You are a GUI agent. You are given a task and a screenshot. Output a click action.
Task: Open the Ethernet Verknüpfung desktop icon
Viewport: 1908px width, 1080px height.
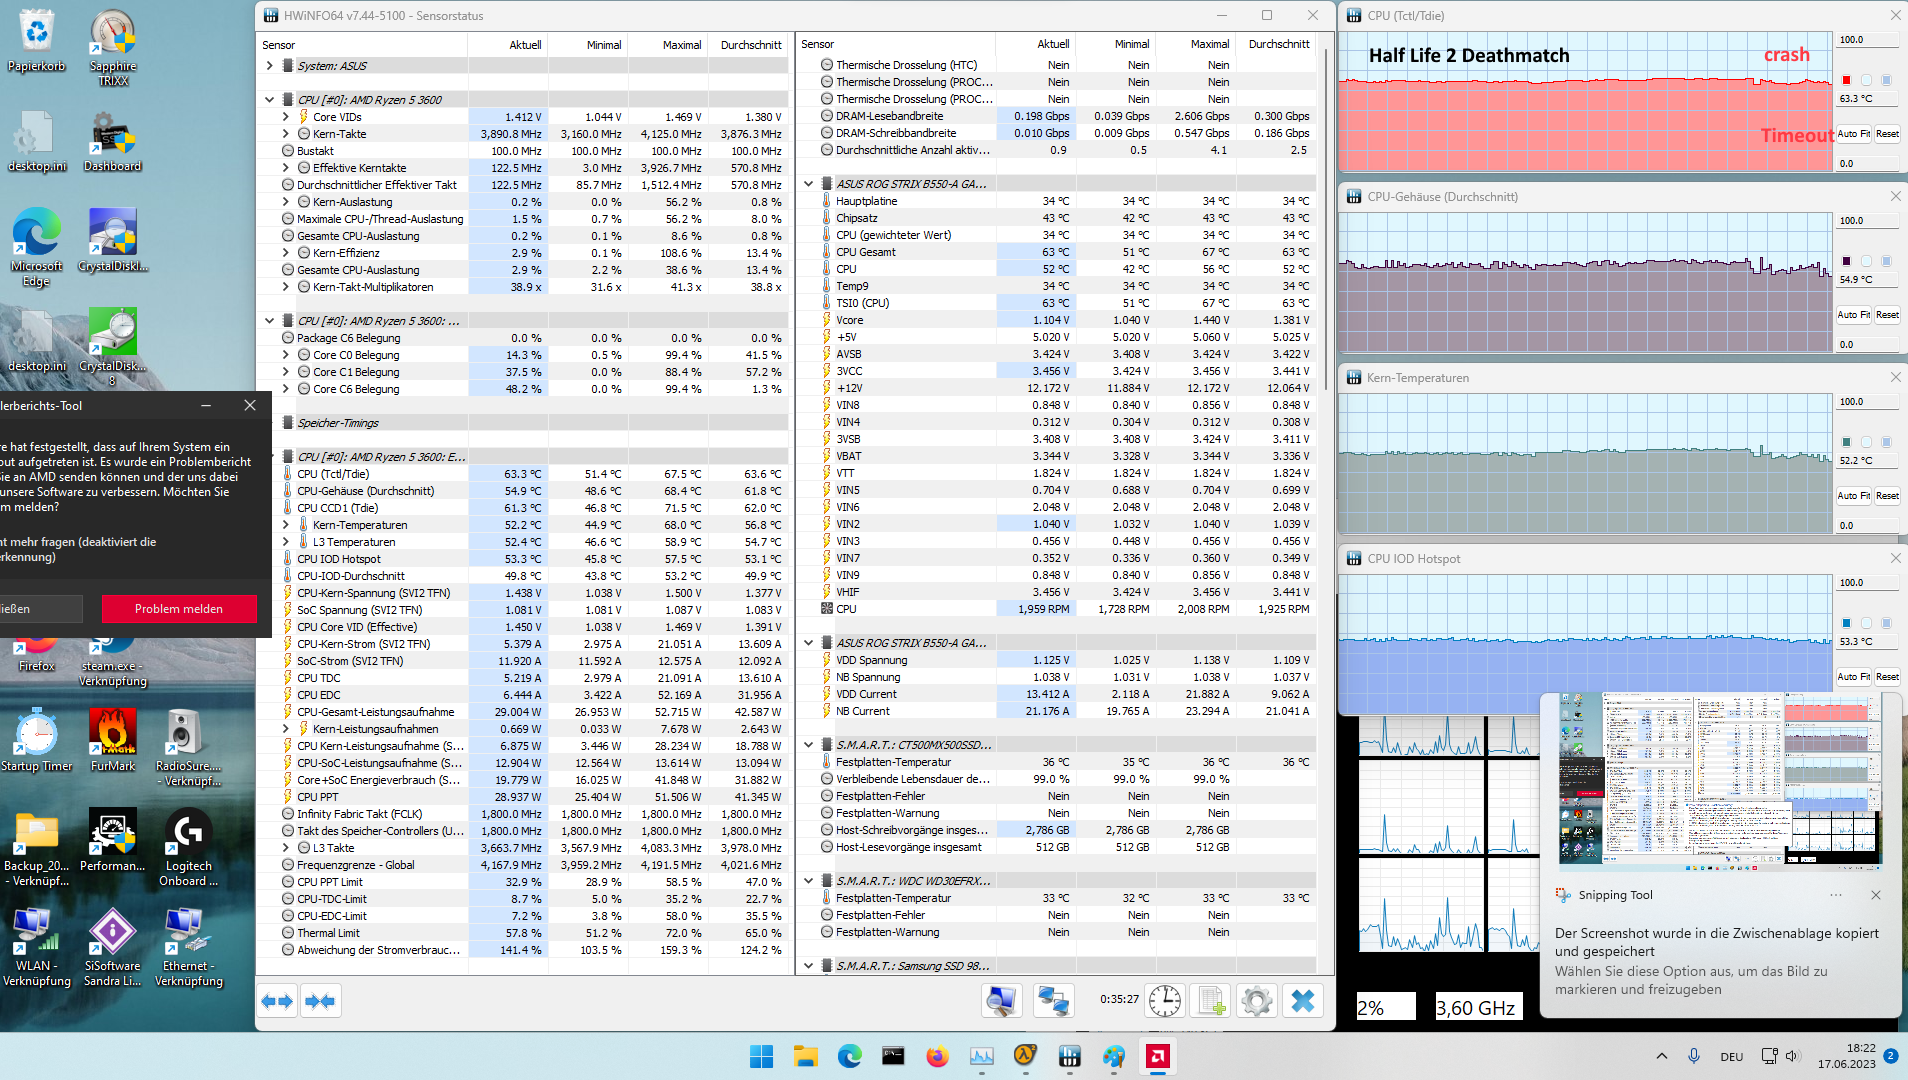[x=189, y=948]
